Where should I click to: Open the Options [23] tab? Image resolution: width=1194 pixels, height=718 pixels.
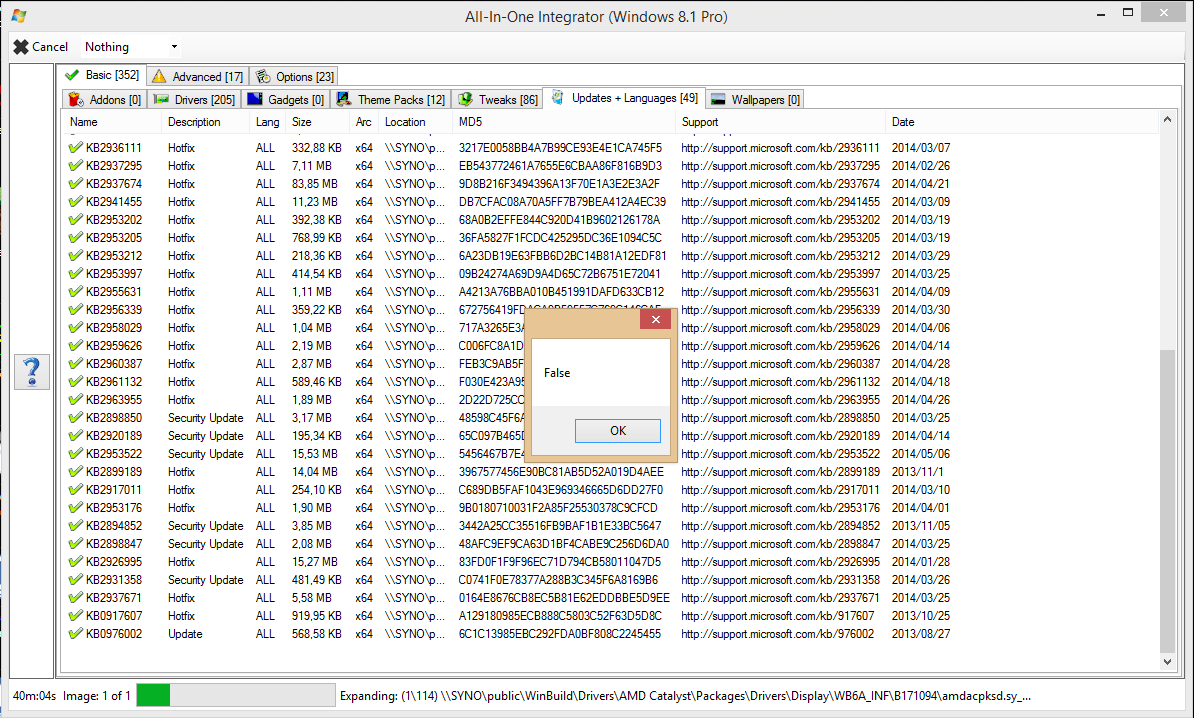coord(295,76)
